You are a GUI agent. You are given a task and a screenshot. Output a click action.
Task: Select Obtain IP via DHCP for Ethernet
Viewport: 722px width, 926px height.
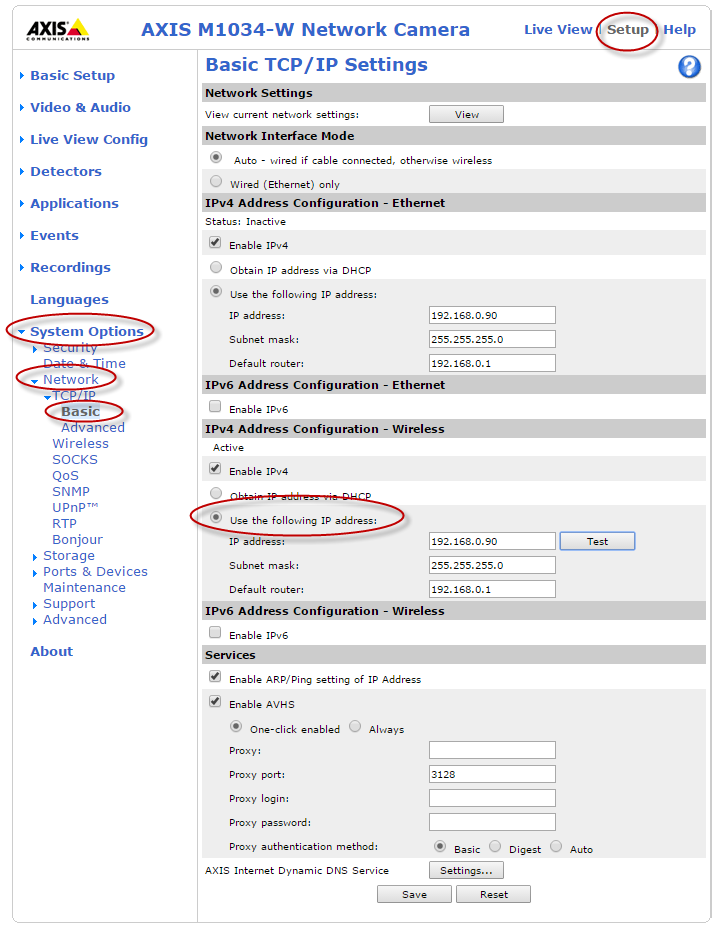[216, 268]
